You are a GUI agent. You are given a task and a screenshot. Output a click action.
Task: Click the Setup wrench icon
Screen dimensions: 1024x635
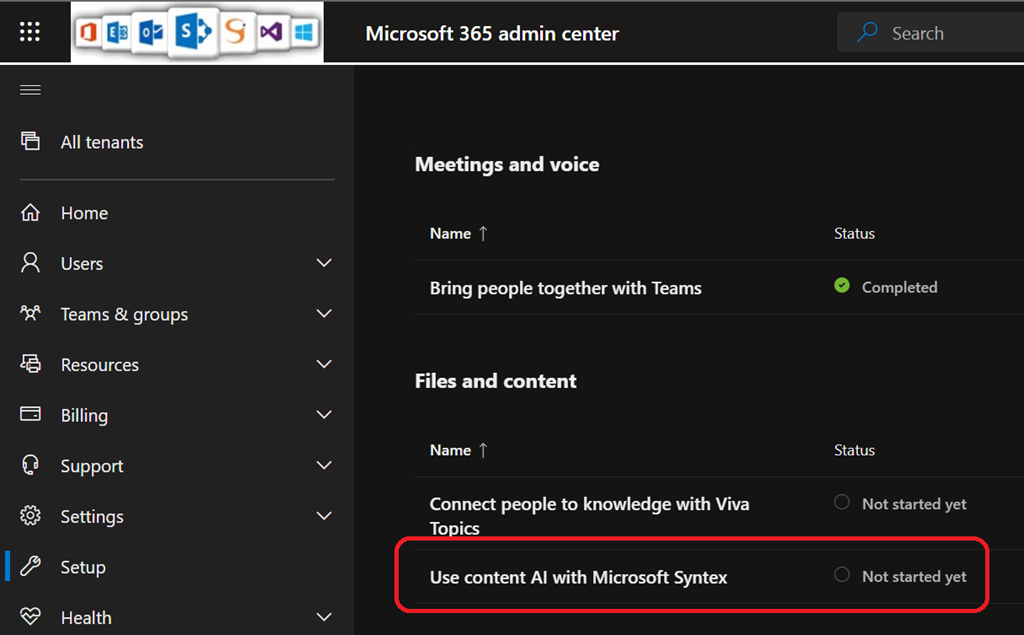pyautogui.click(x=30, y=567)
